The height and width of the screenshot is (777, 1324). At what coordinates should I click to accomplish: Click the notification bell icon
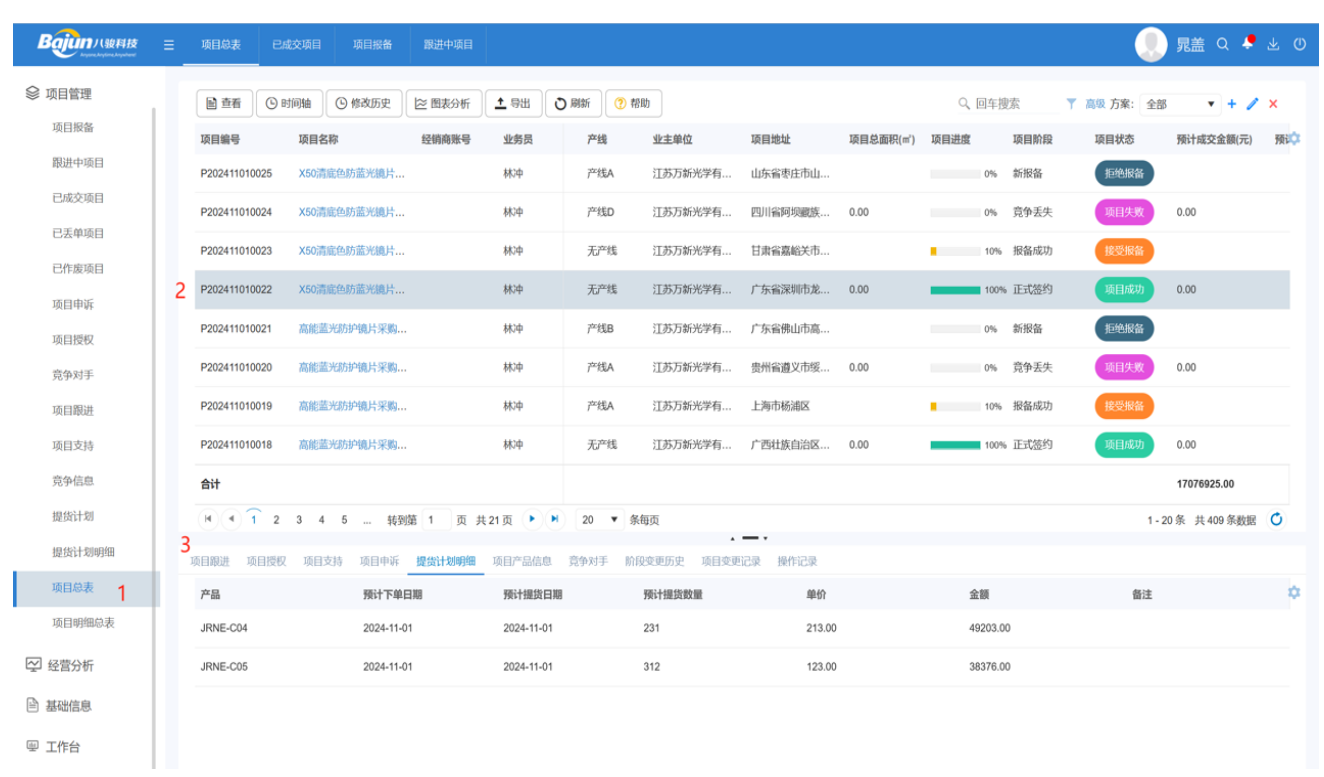(1248, 44)
